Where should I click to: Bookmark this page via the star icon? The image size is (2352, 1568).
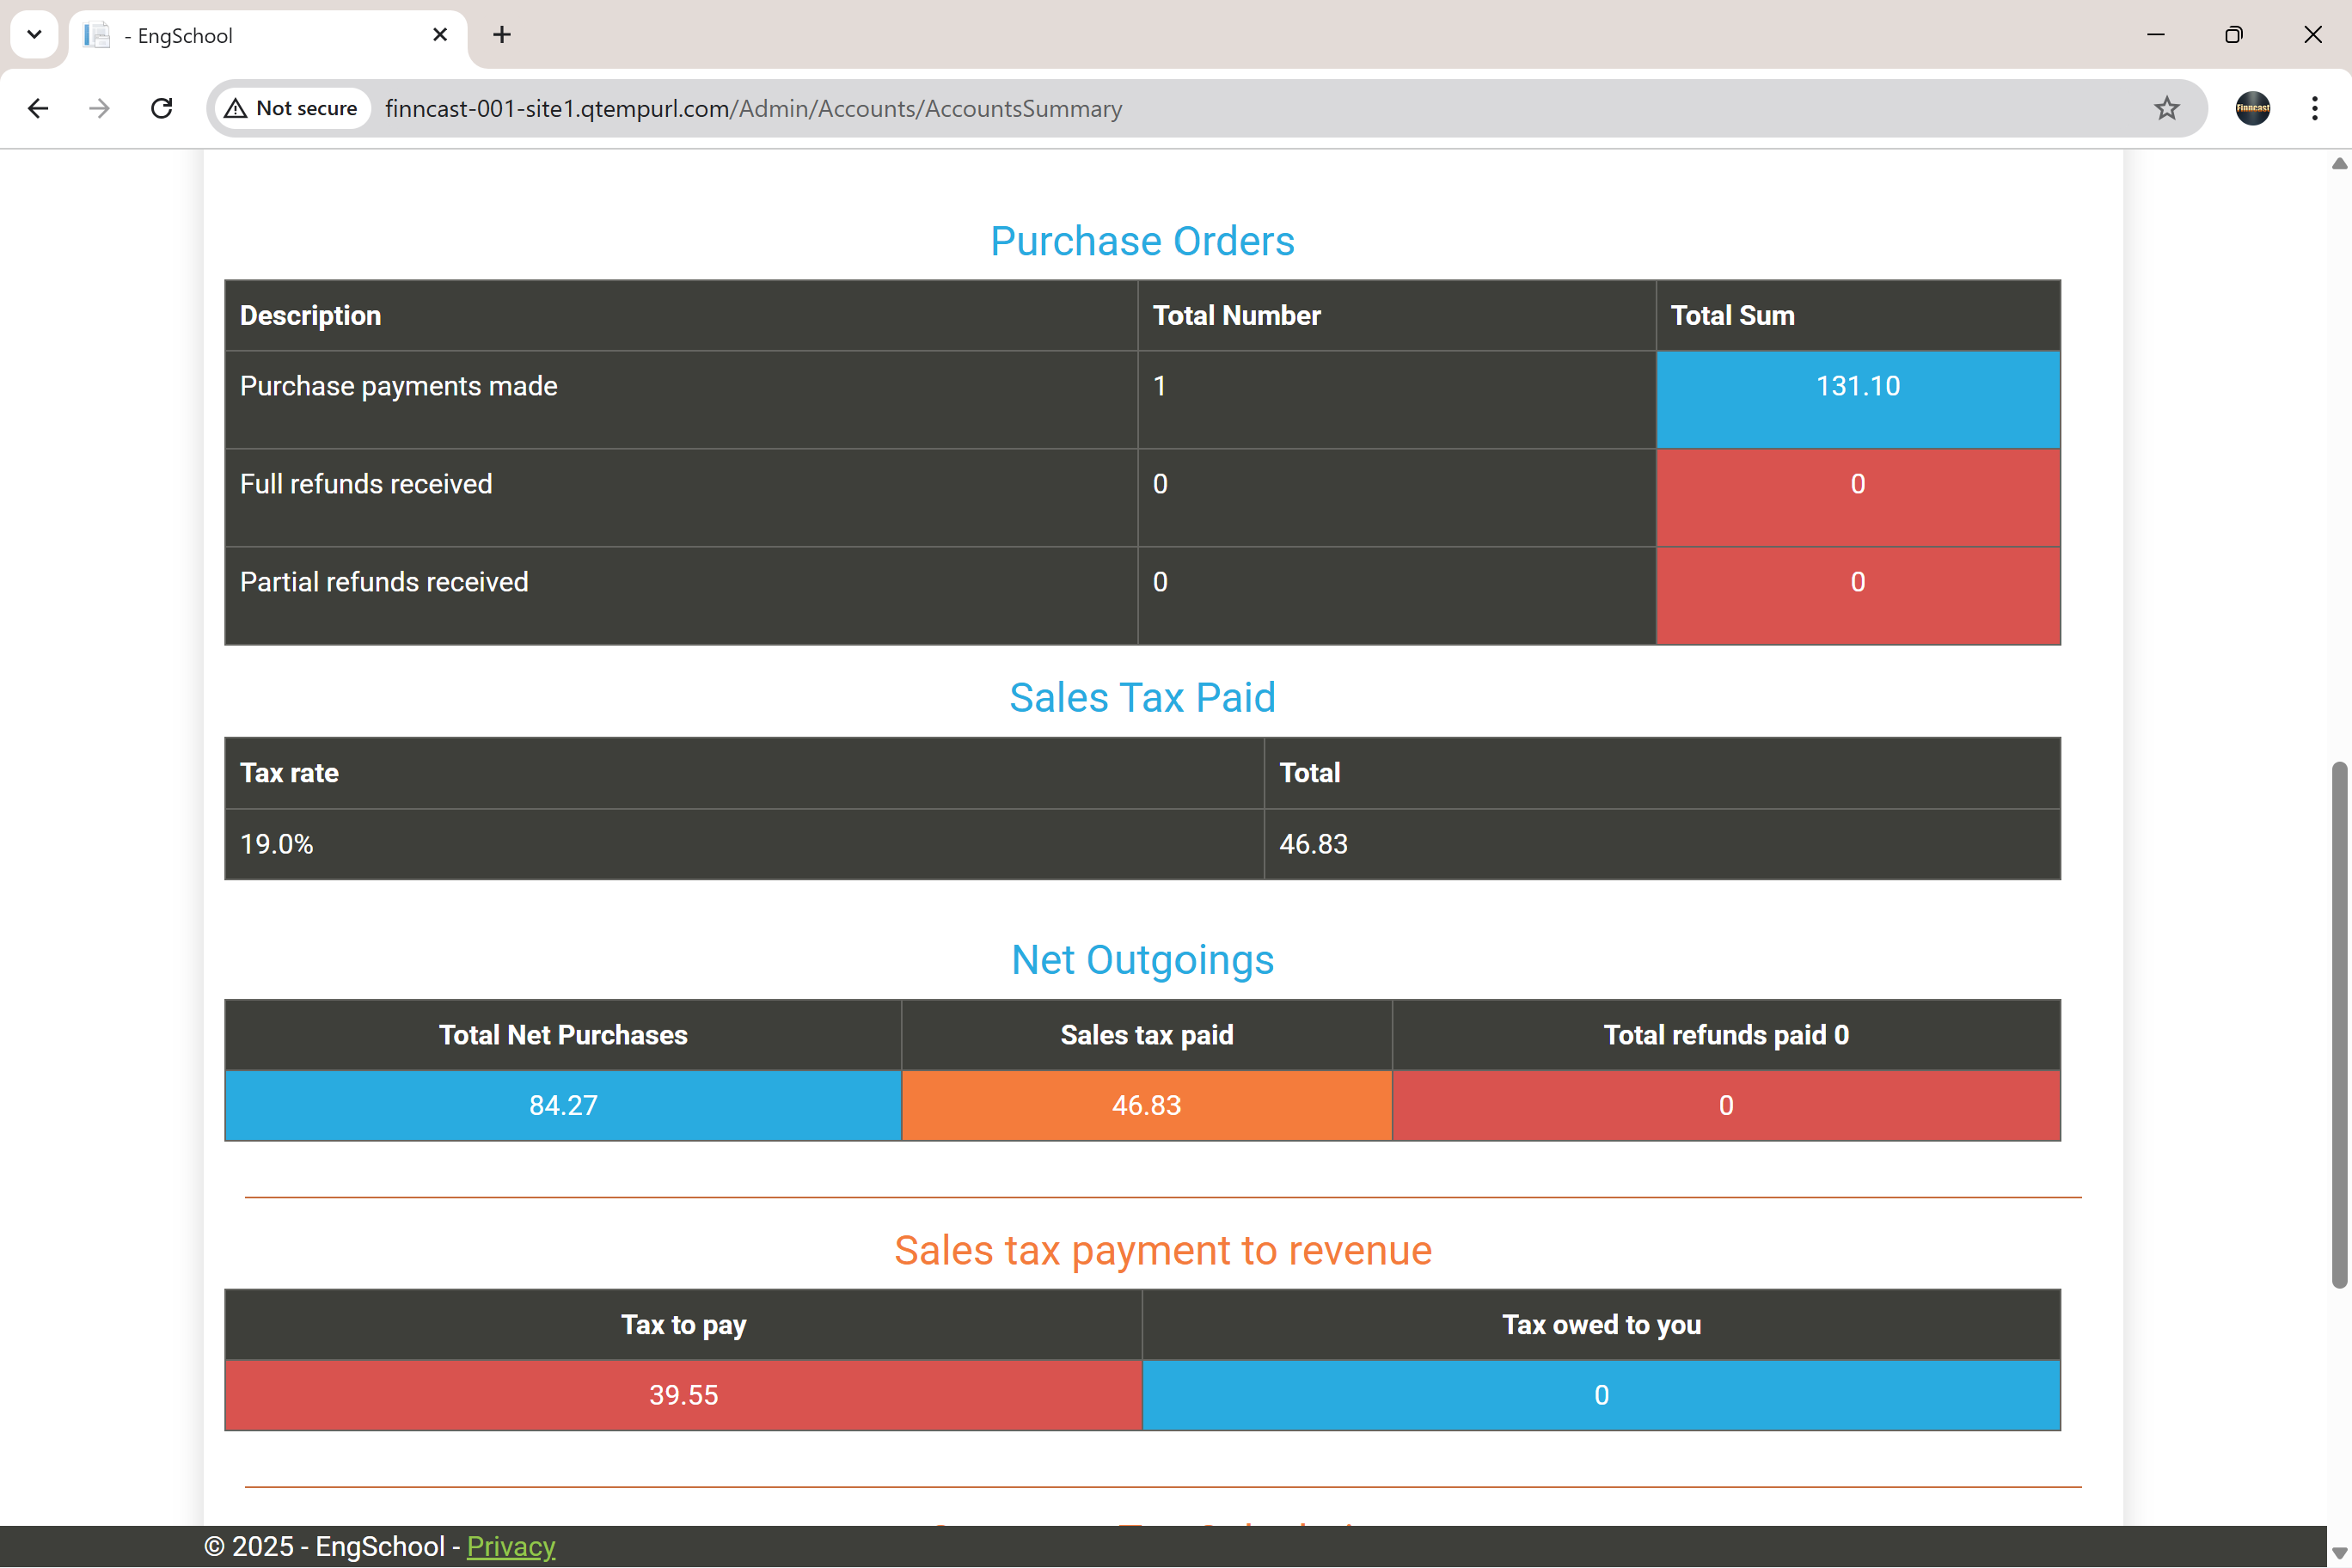point(2166,108)
